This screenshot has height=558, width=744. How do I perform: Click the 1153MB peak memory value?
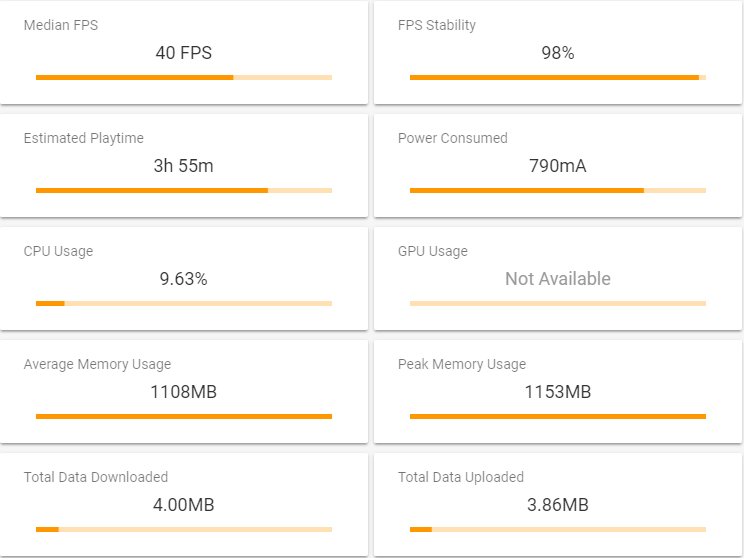point(558,391)
